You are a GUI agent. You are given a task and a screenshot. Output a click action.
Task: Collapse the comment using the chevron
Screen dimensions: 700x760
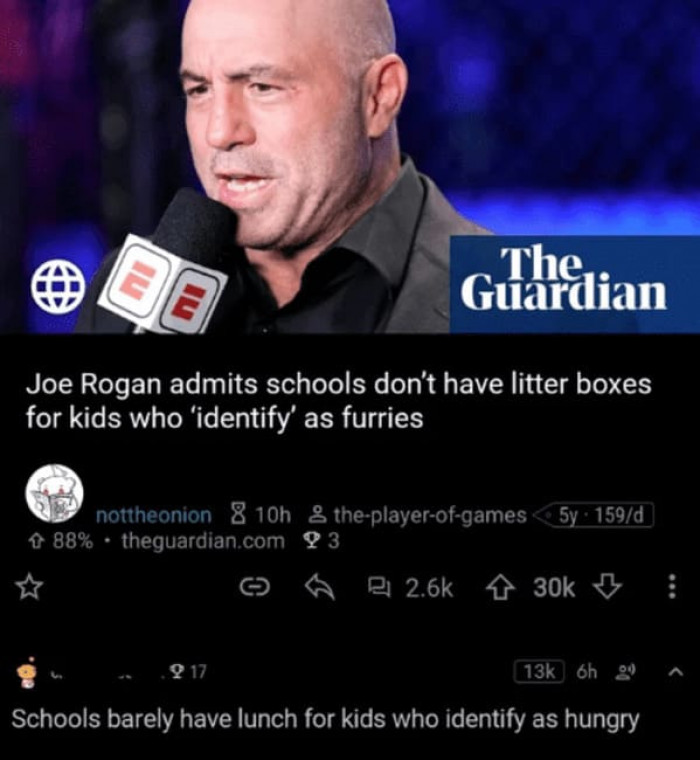coord(675,672)
